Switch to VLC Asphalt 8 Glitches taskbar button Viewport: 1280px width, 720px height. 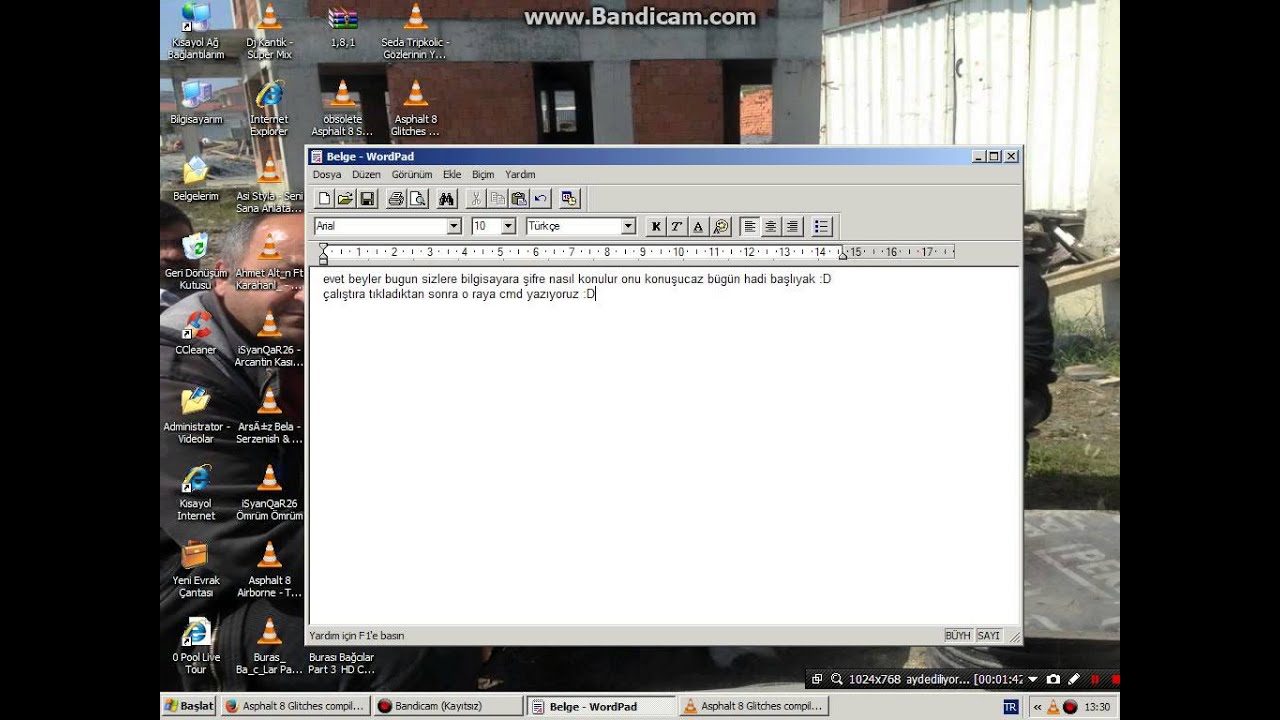[754, 706]
